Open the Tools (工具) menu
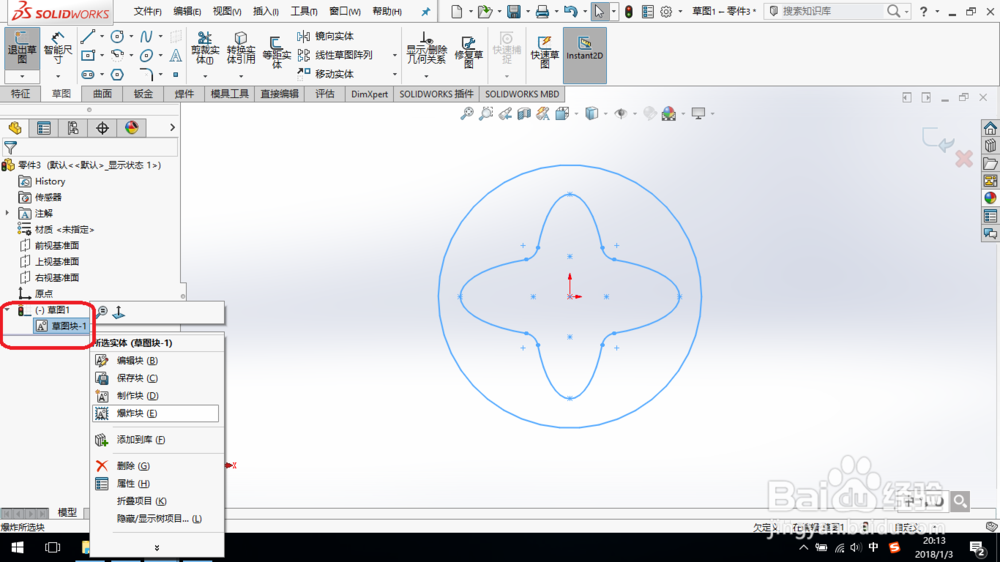 click(x=304, y=11)
